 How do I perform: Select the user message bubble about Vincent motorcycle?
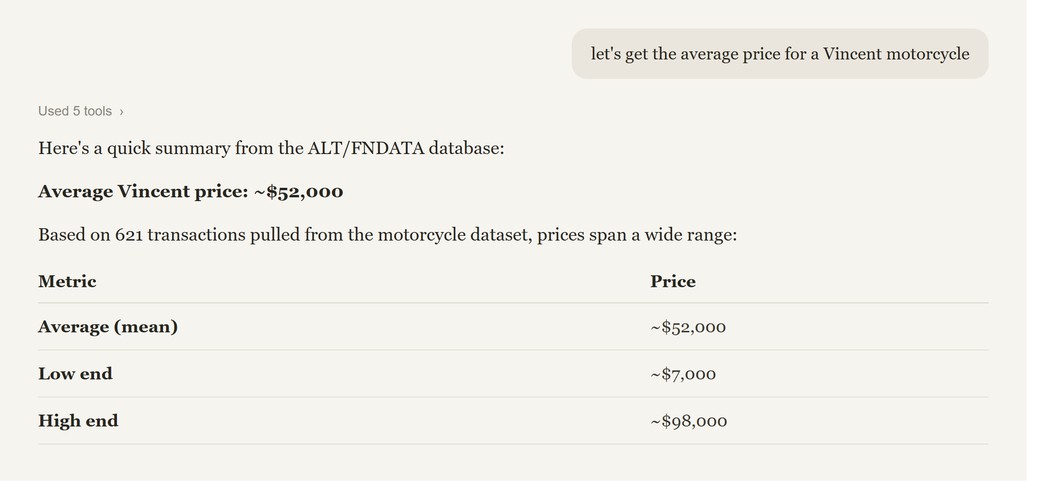coord(780,54)
